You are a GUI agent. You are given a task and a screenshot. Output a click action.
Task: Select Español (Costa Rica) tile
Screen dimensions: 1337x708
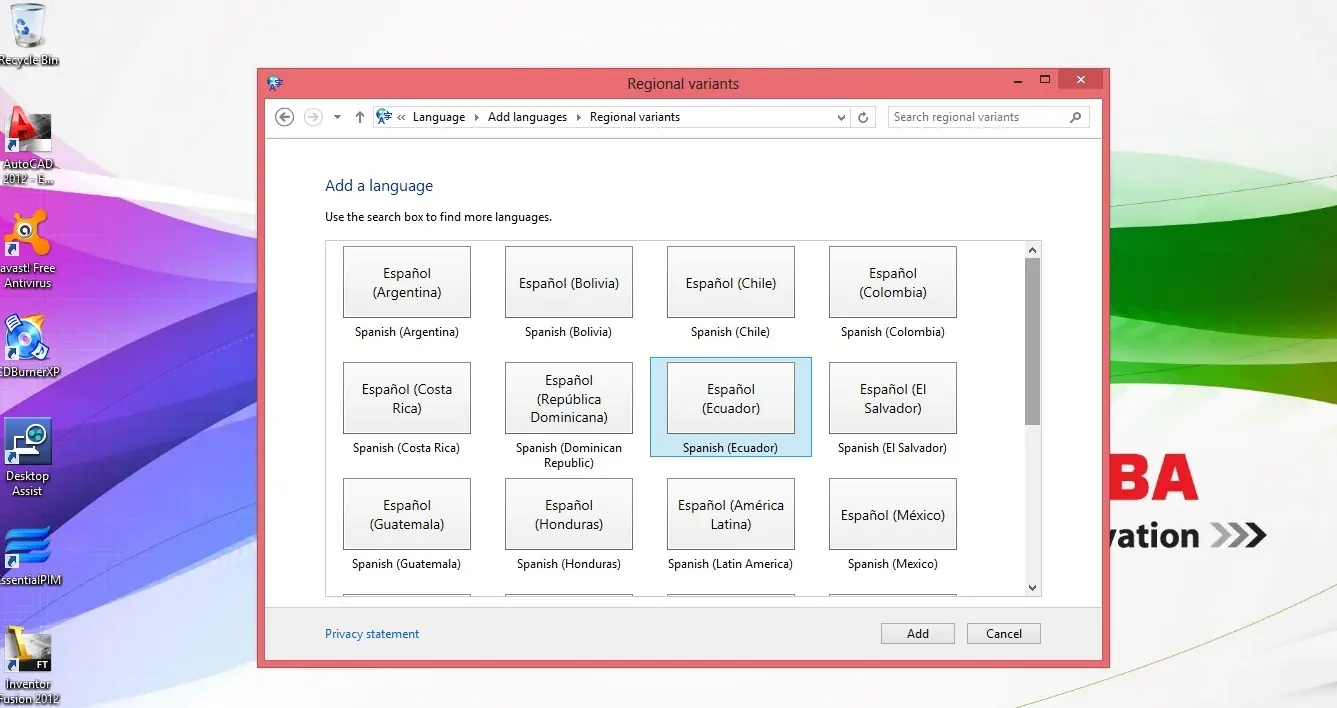click(407, 398)
